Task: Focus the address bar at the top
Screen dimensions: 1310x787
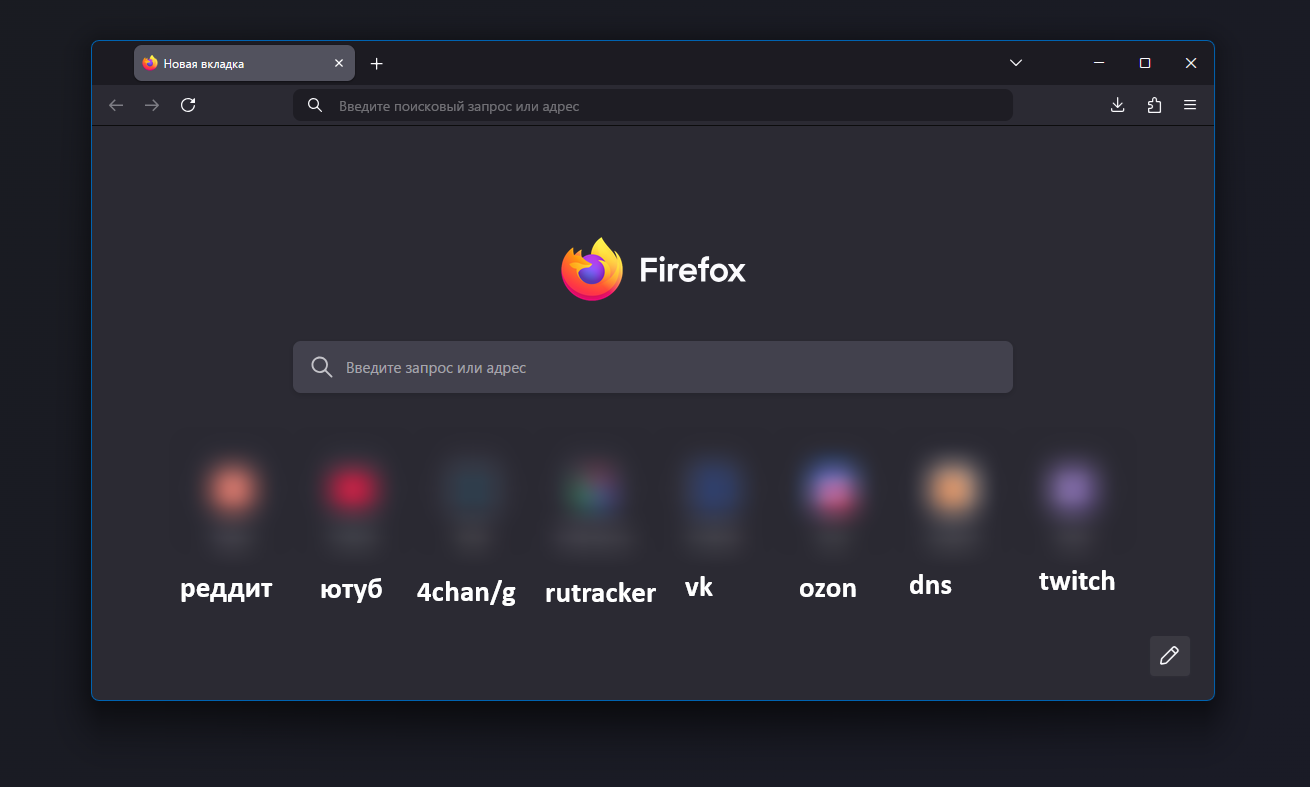Action: click(x=653, y=105)
